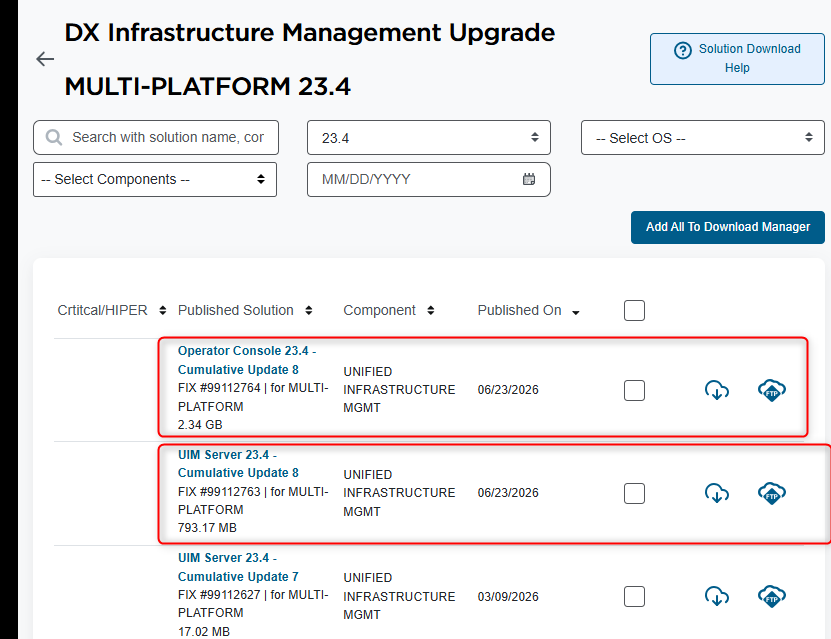Go back using the left arrow icon
Image resolution: width=831 pixels, height=639 pixels.
point(45,59)
